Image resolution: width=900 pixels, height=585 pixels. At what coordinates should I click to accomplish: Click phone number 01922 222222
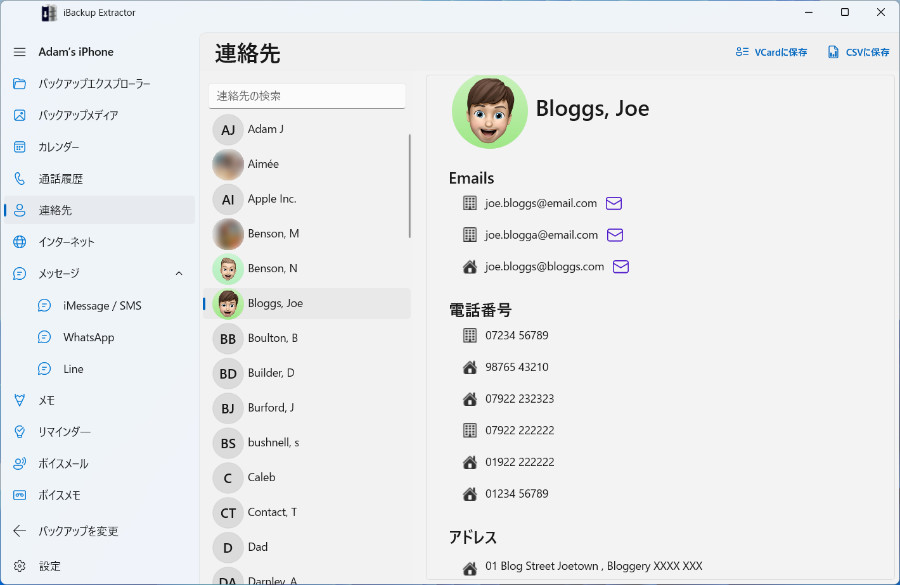coord(519,462)
